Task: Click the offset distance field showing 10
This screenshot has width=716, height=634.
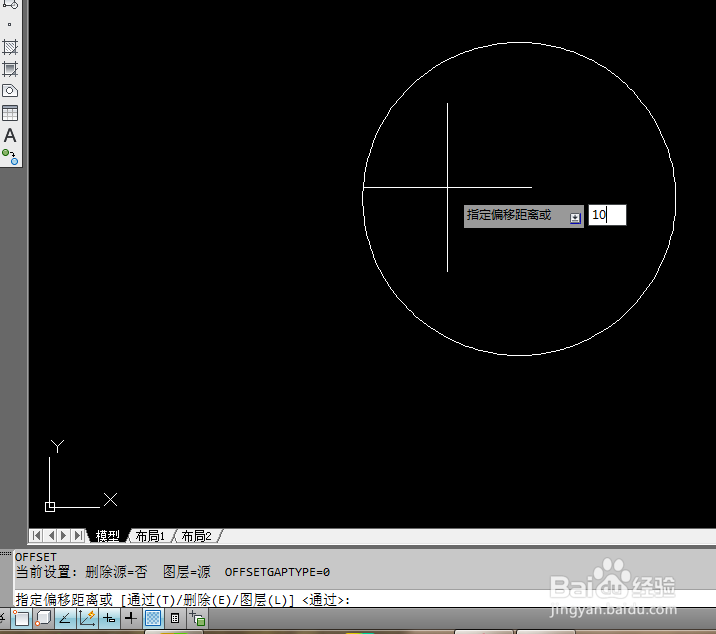Action: [x=607, y=215]
